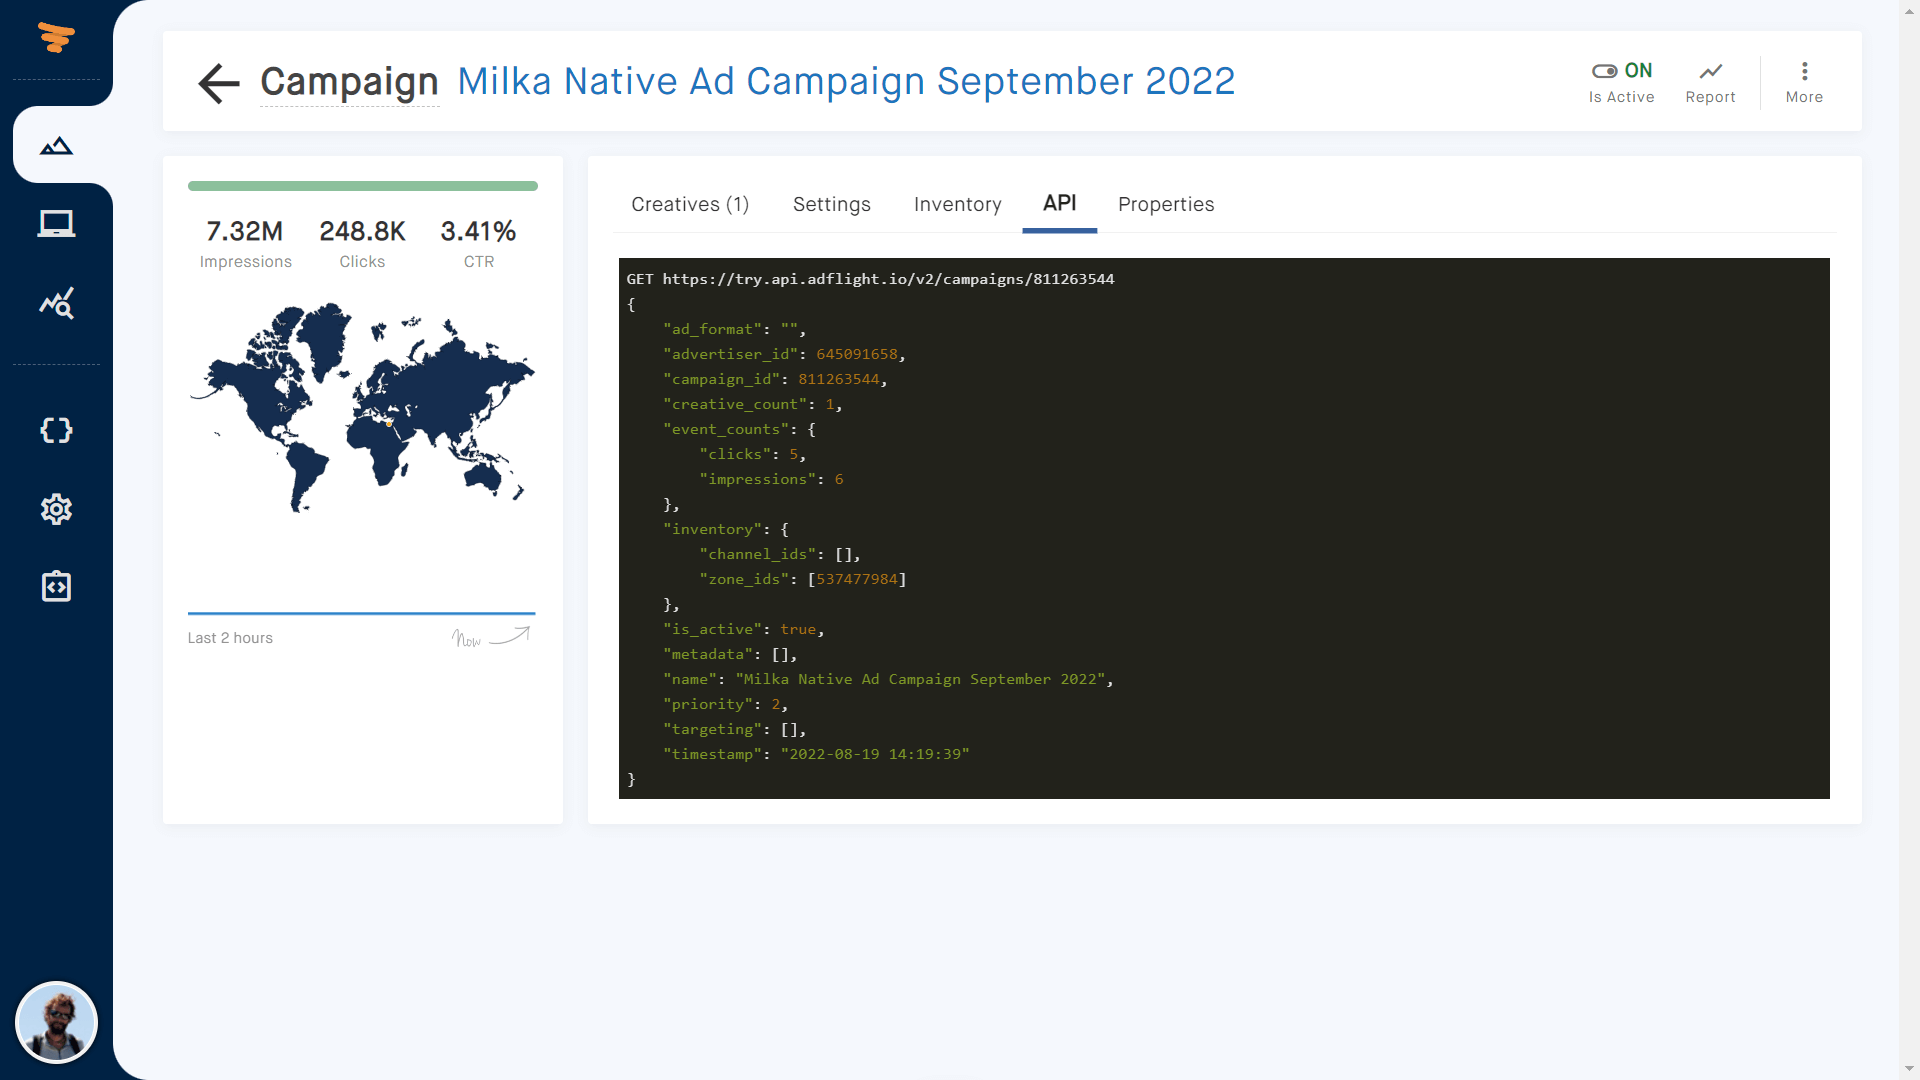This screenshot has width=1920, height=1080.
Task: Open Settings via the gear icon
Action: click(x=57, y=509)
